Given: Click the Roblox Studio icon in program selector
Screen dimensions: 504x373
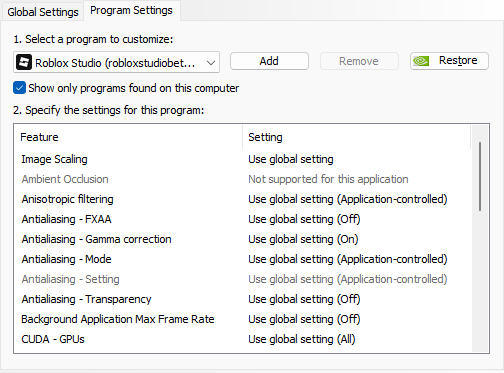Looking at the screenshot, I should coord(24,62).
